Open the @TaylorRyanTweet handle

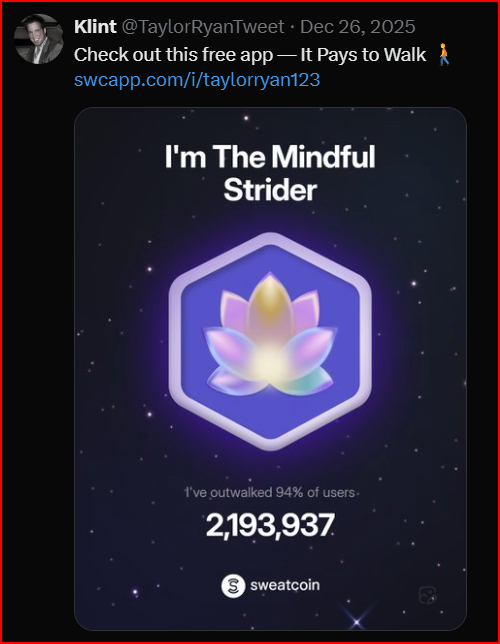click(203, 28)
